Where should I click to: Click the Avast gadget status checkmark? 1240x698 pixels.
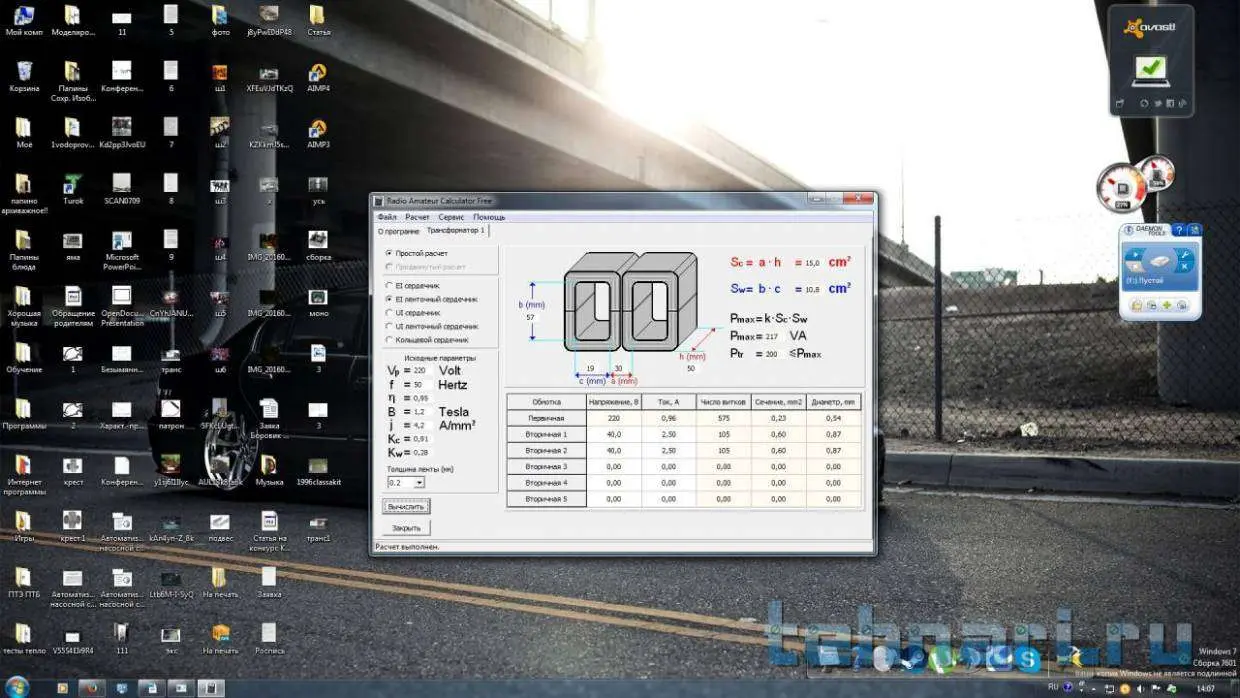(x=1152, y=69)
